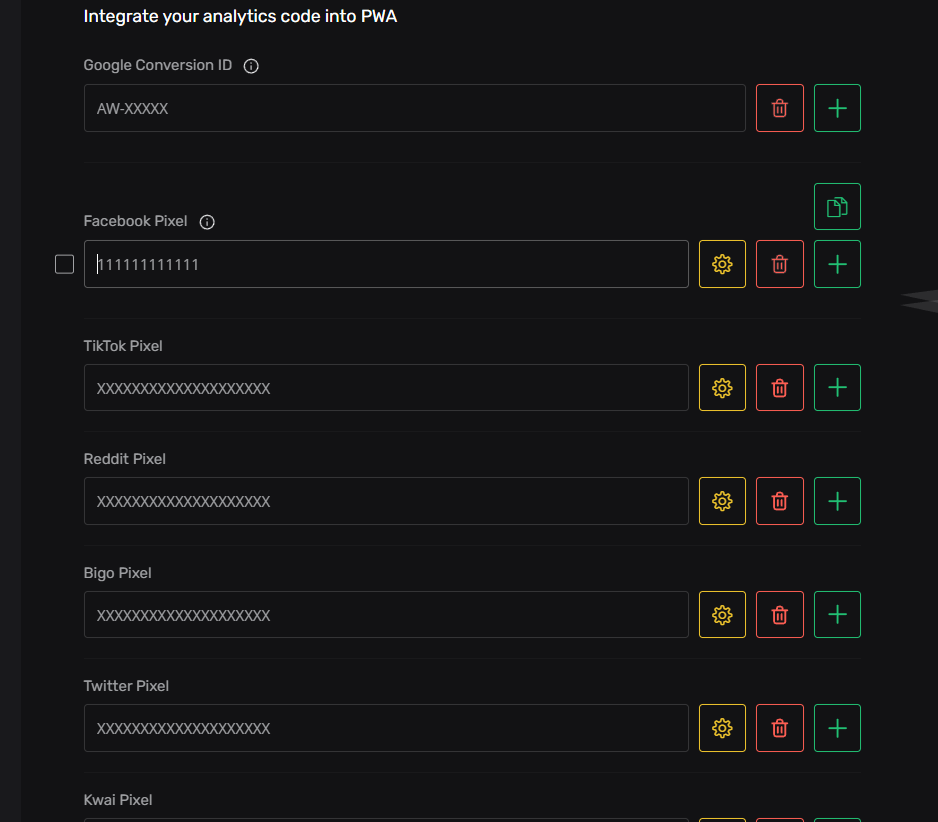Viewport: 938px width, 822px height.
Task: Delete the Facebook Pixel entry
Action: [780, 264]
